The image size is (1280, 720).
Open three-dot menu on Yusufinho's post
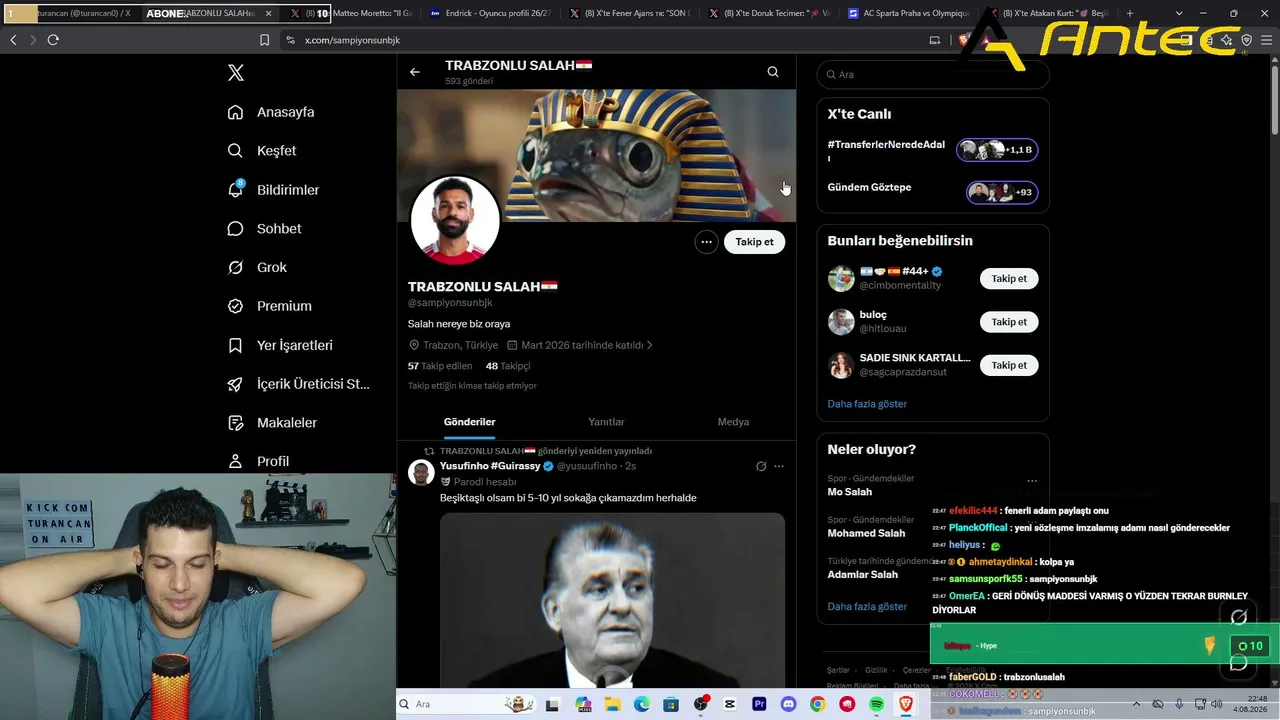click(x=779, y=466)
